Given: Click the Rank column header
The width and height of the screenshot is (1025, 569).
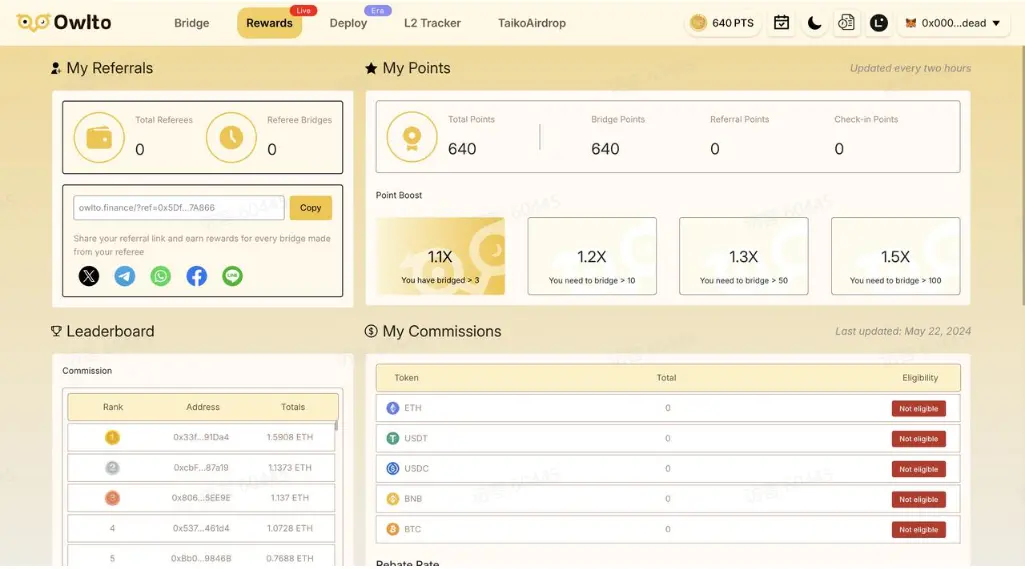Looking at the screenshot, I should coord(113,407).
